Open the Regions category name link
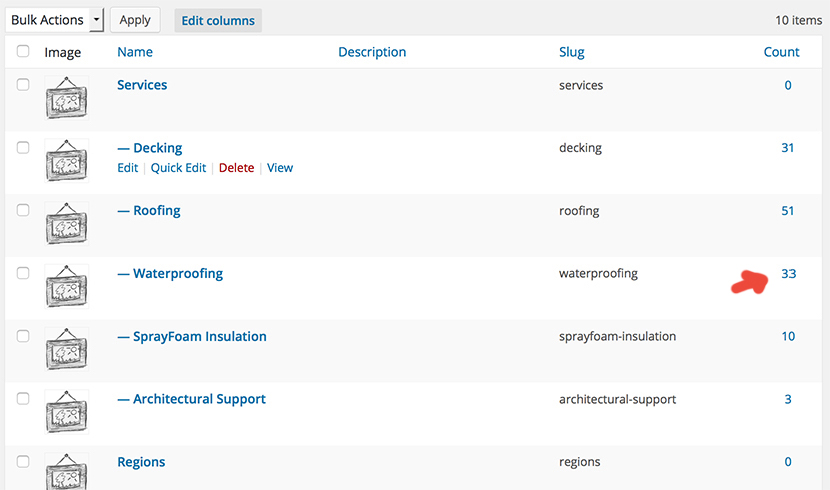This screenshot has height=490, width=830. [141, 462]
